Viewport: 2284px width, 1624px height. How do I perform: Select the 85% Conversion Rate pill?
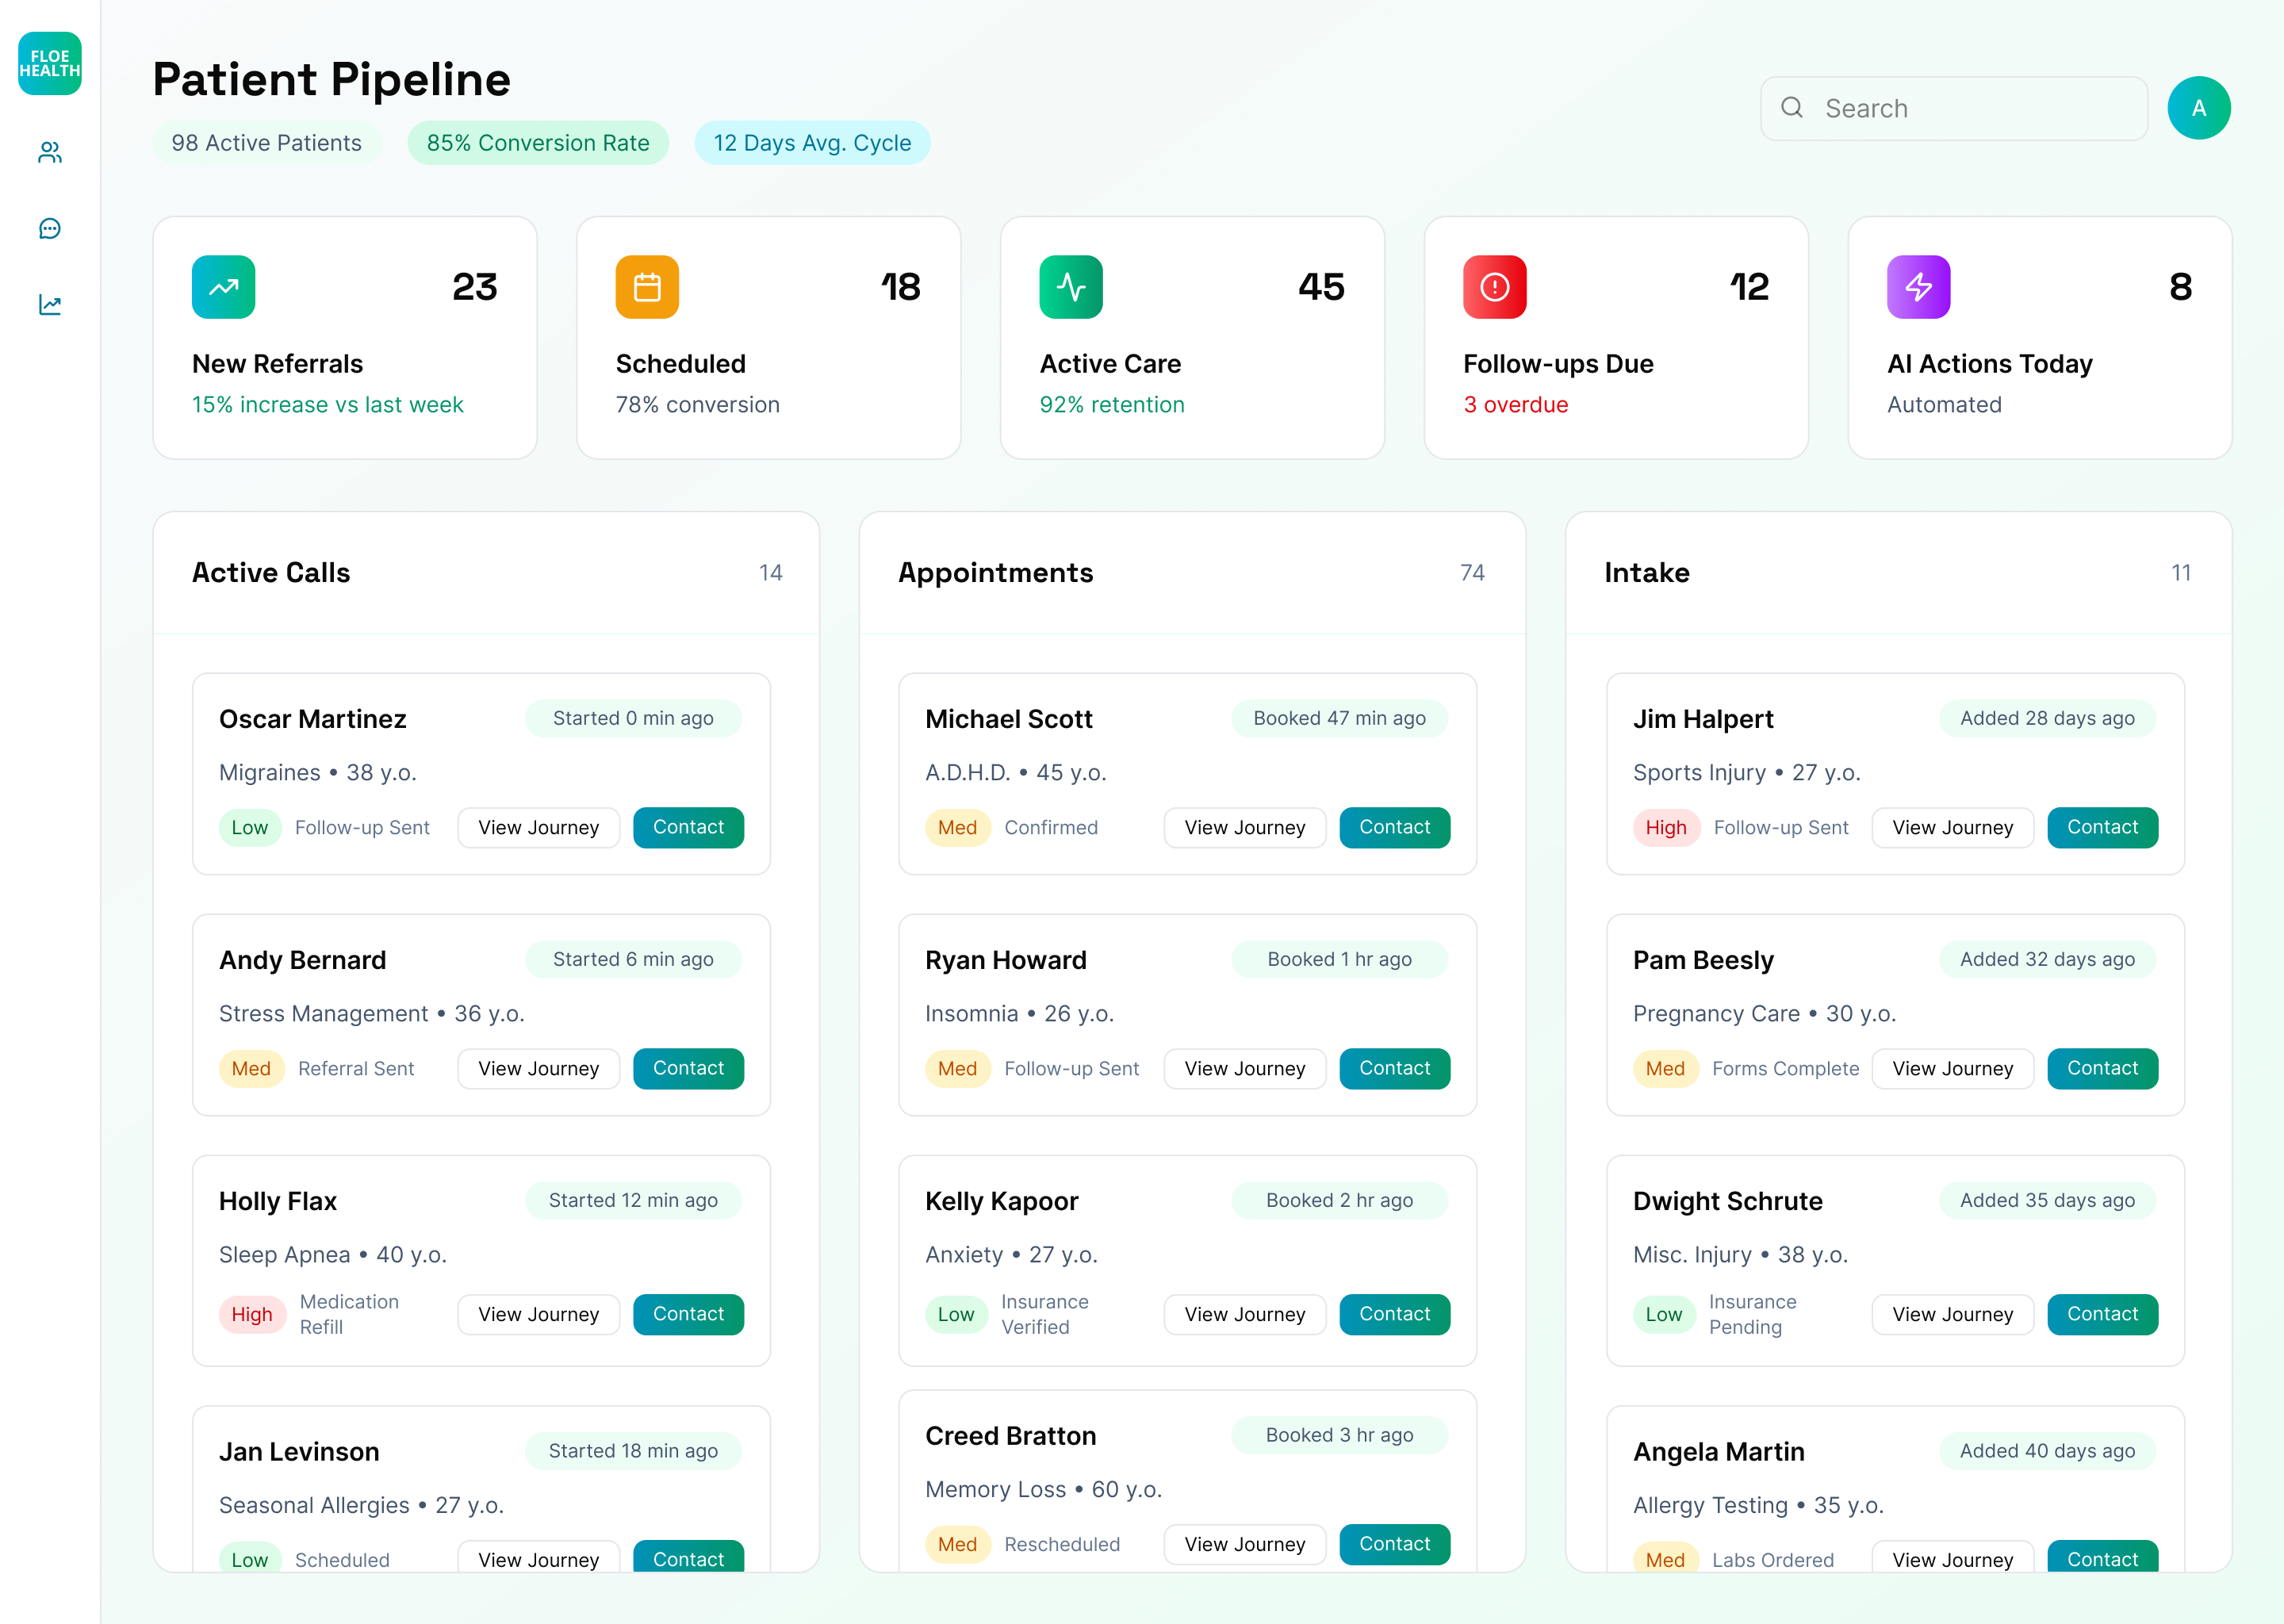point(537,143)
